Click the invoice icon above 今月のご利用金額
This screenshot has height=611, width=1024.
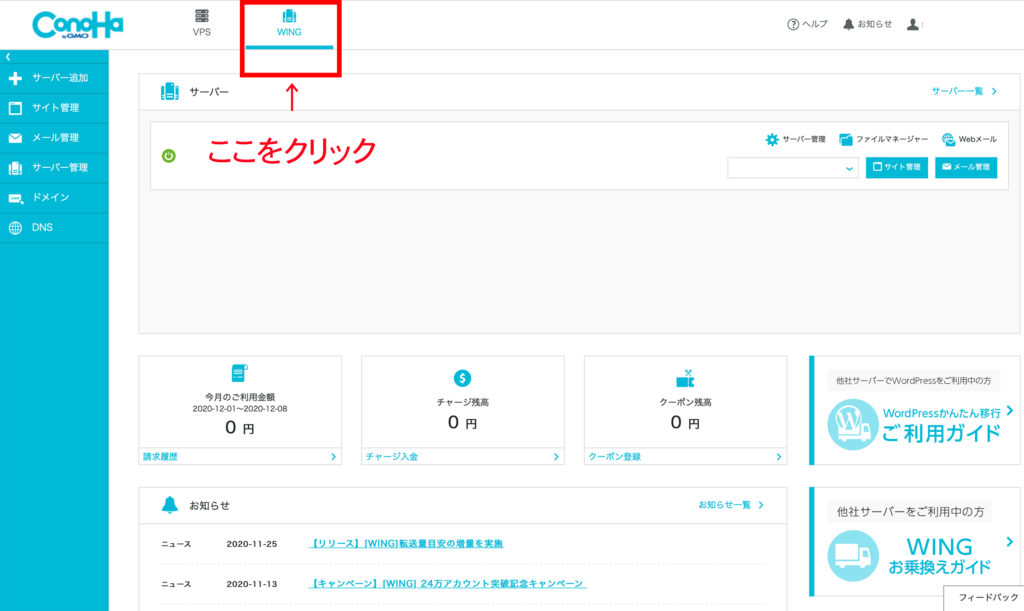240,373
